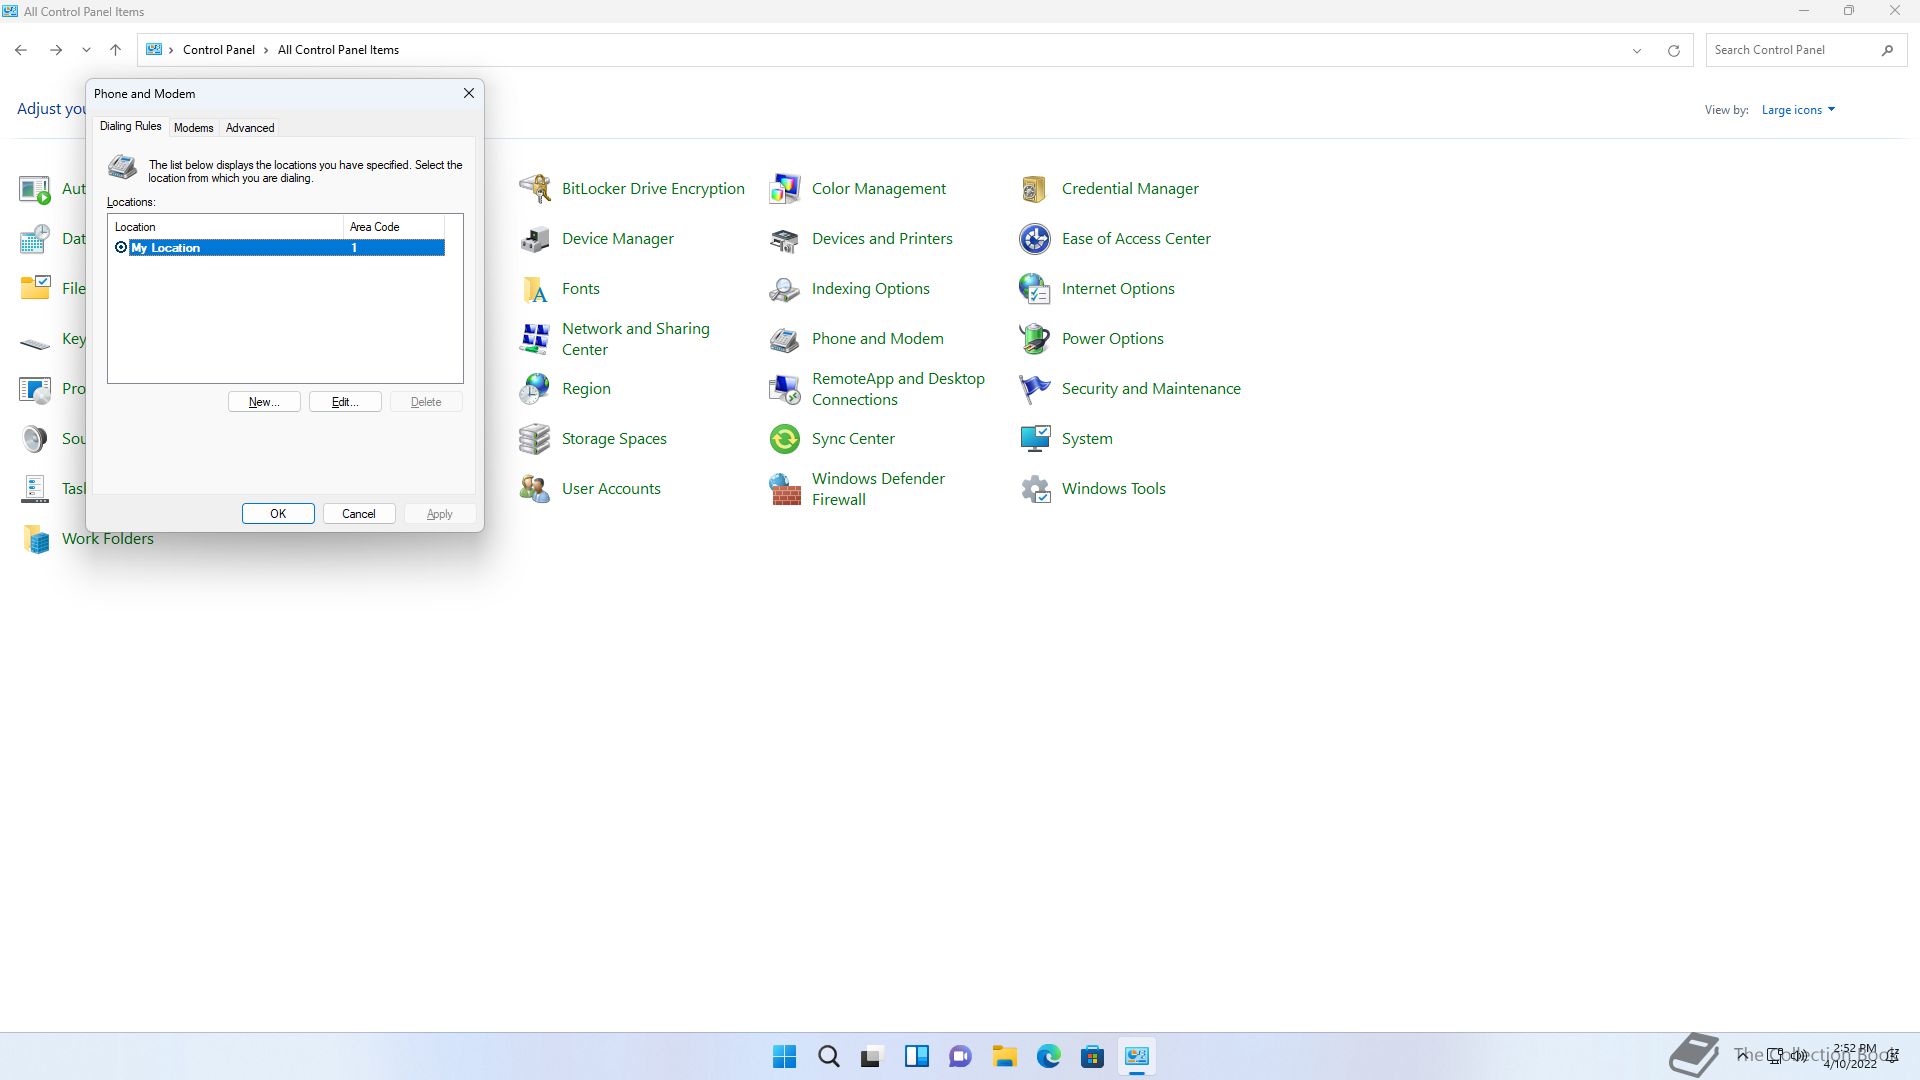Open taskbar Search magnifier

click(829, 1056)
